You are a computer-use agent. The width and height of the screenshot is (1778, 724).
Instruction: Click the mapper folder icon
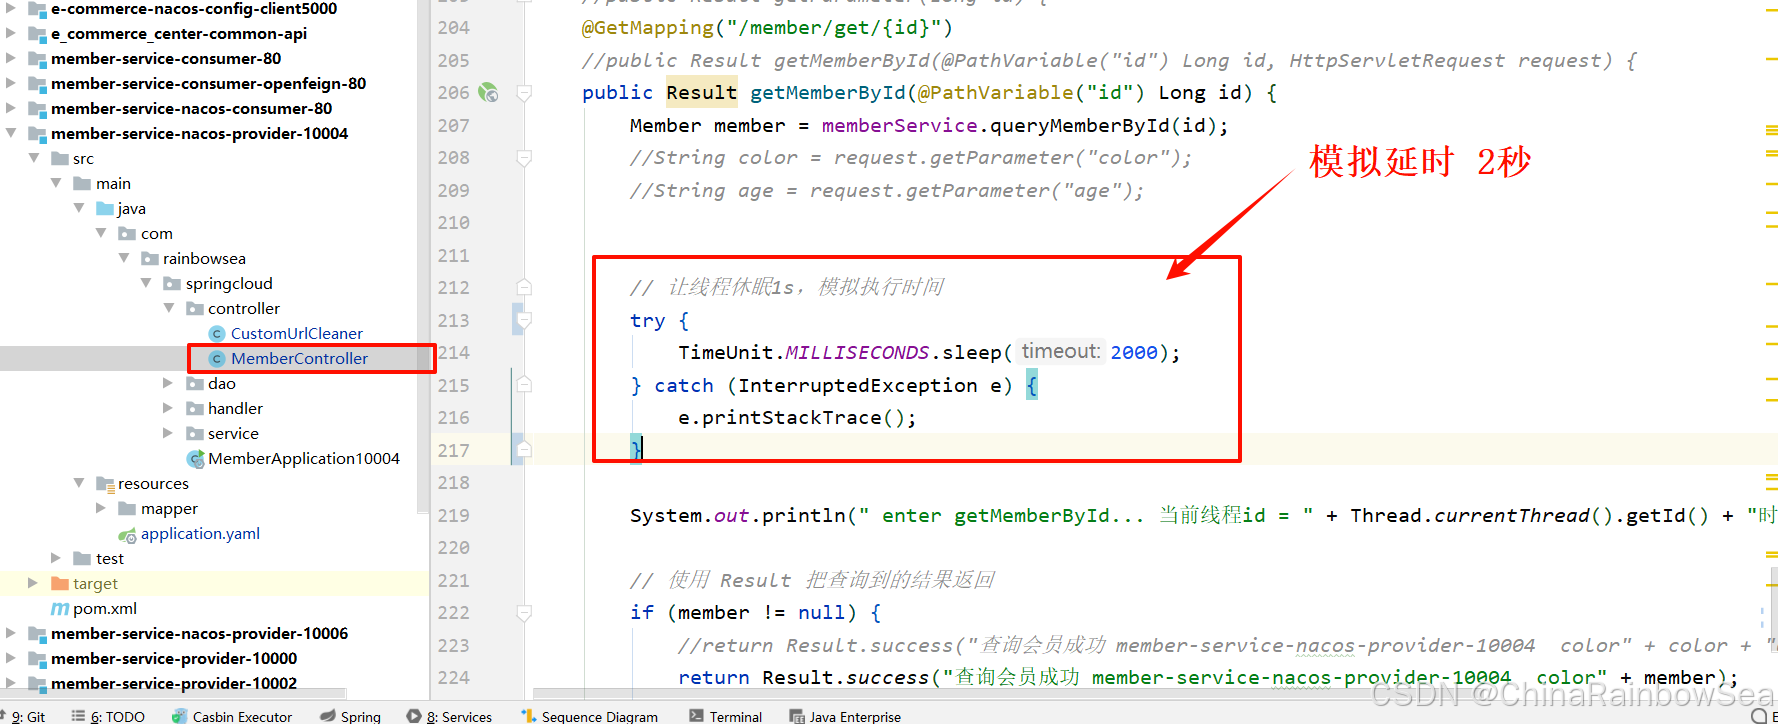pyautogui.click(x=128, y=508)
